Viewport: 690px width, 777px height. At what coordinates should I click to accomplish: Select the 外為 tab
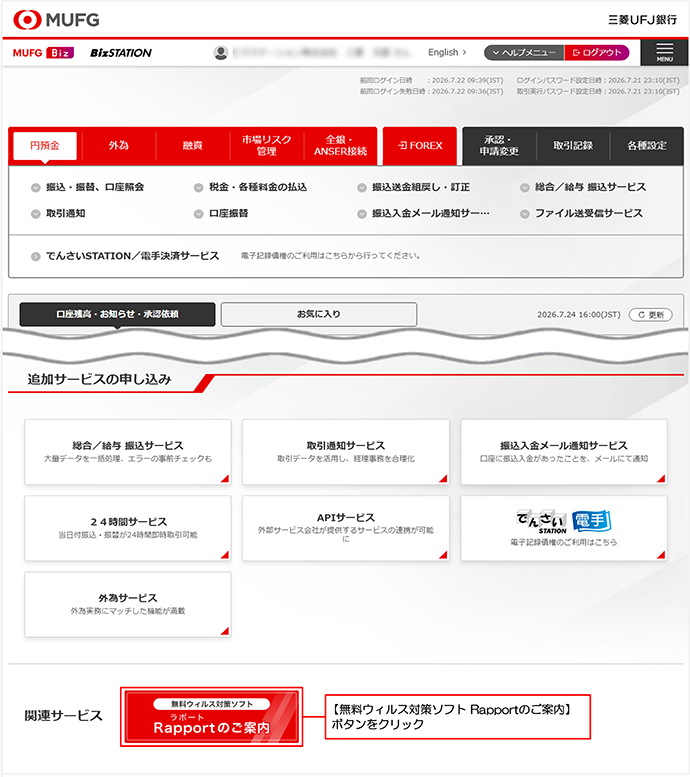[119, 146]
